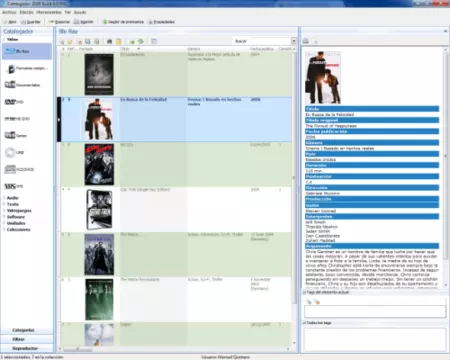This screenshot has height=360, width=450.
Task: Click inside the Buscar search field
Action: pos(270,41)
